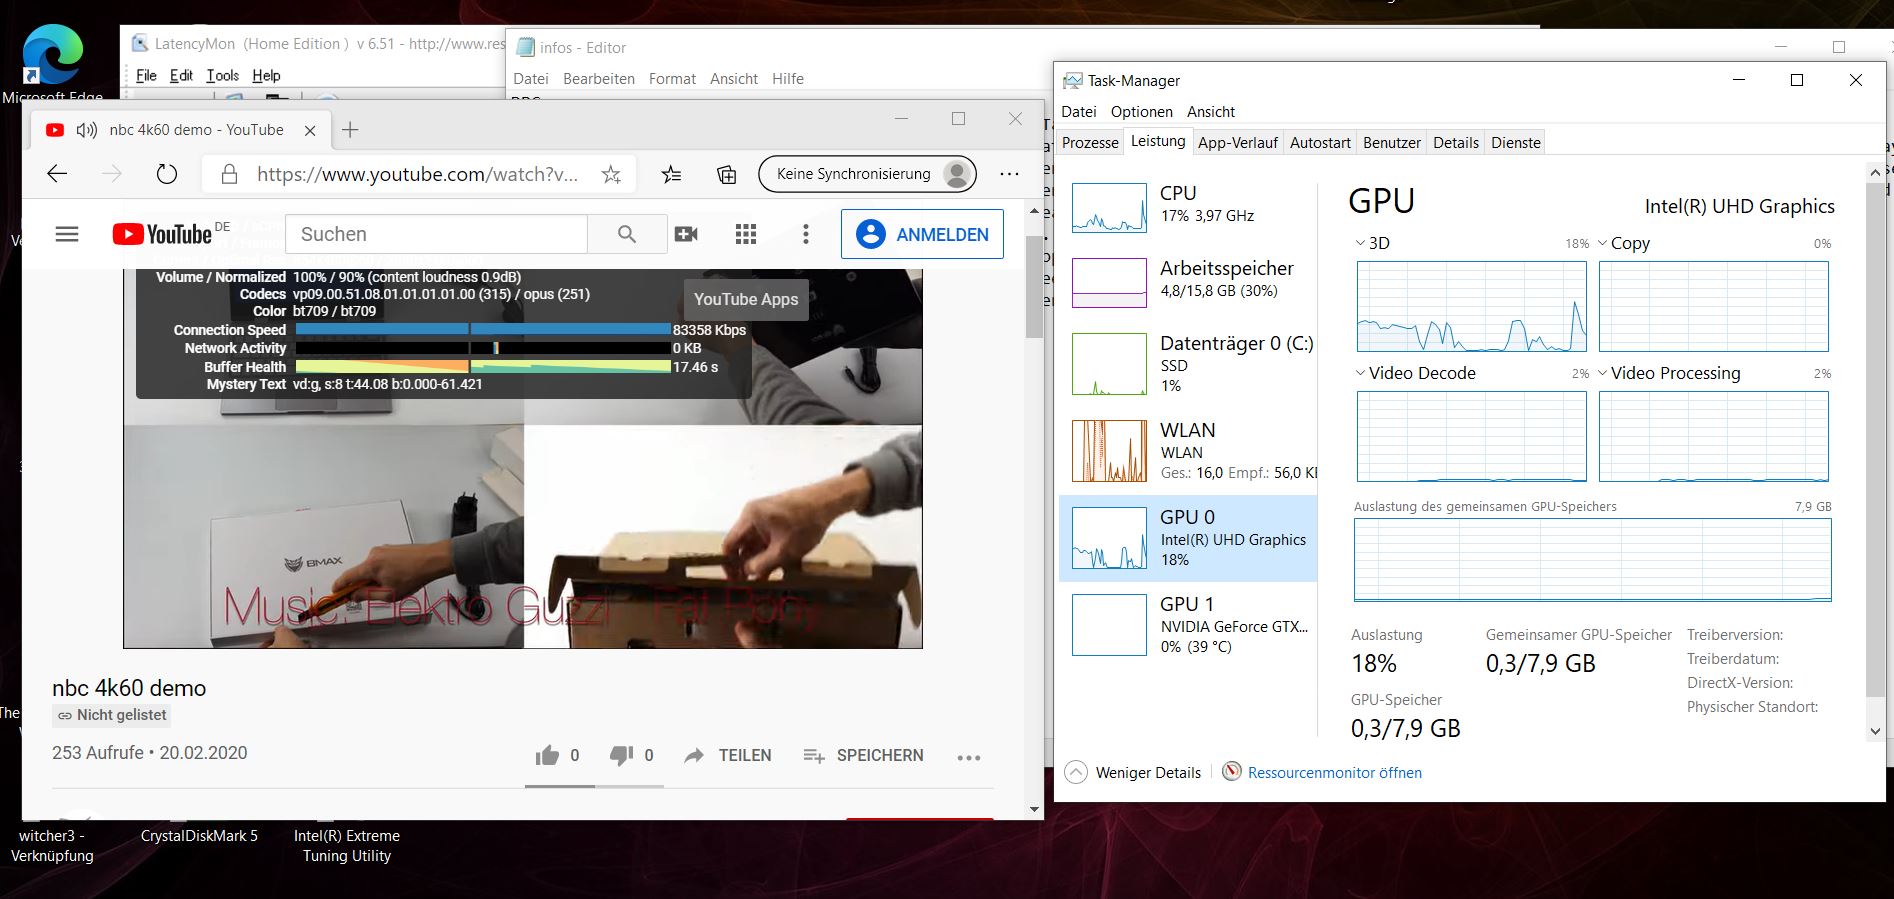
Task: Click the Keine Synchronisierung profile button
Action: click(x=866, y=174)
